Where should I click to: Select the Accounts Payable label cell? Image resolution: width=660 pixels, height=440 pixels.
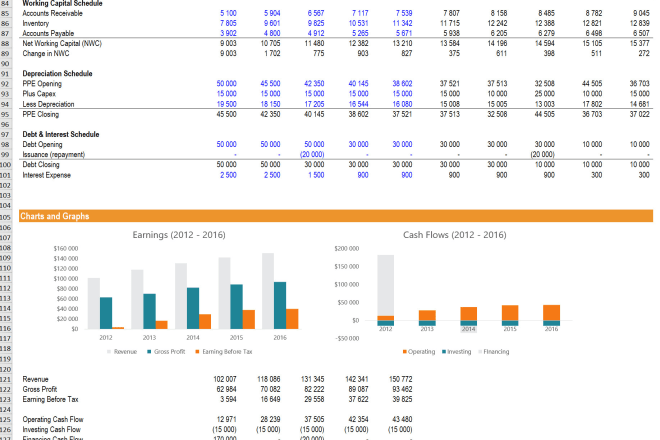tap(48, 33)
